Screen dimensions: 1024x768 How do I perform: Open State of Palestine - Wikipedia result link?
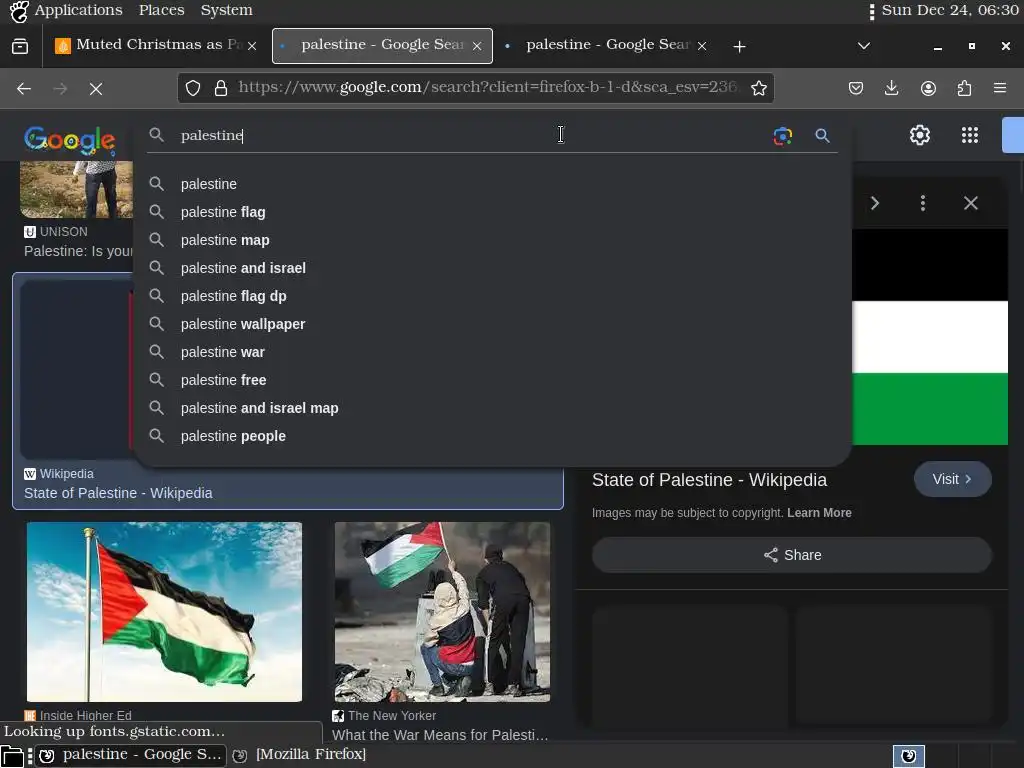[118, 493]
